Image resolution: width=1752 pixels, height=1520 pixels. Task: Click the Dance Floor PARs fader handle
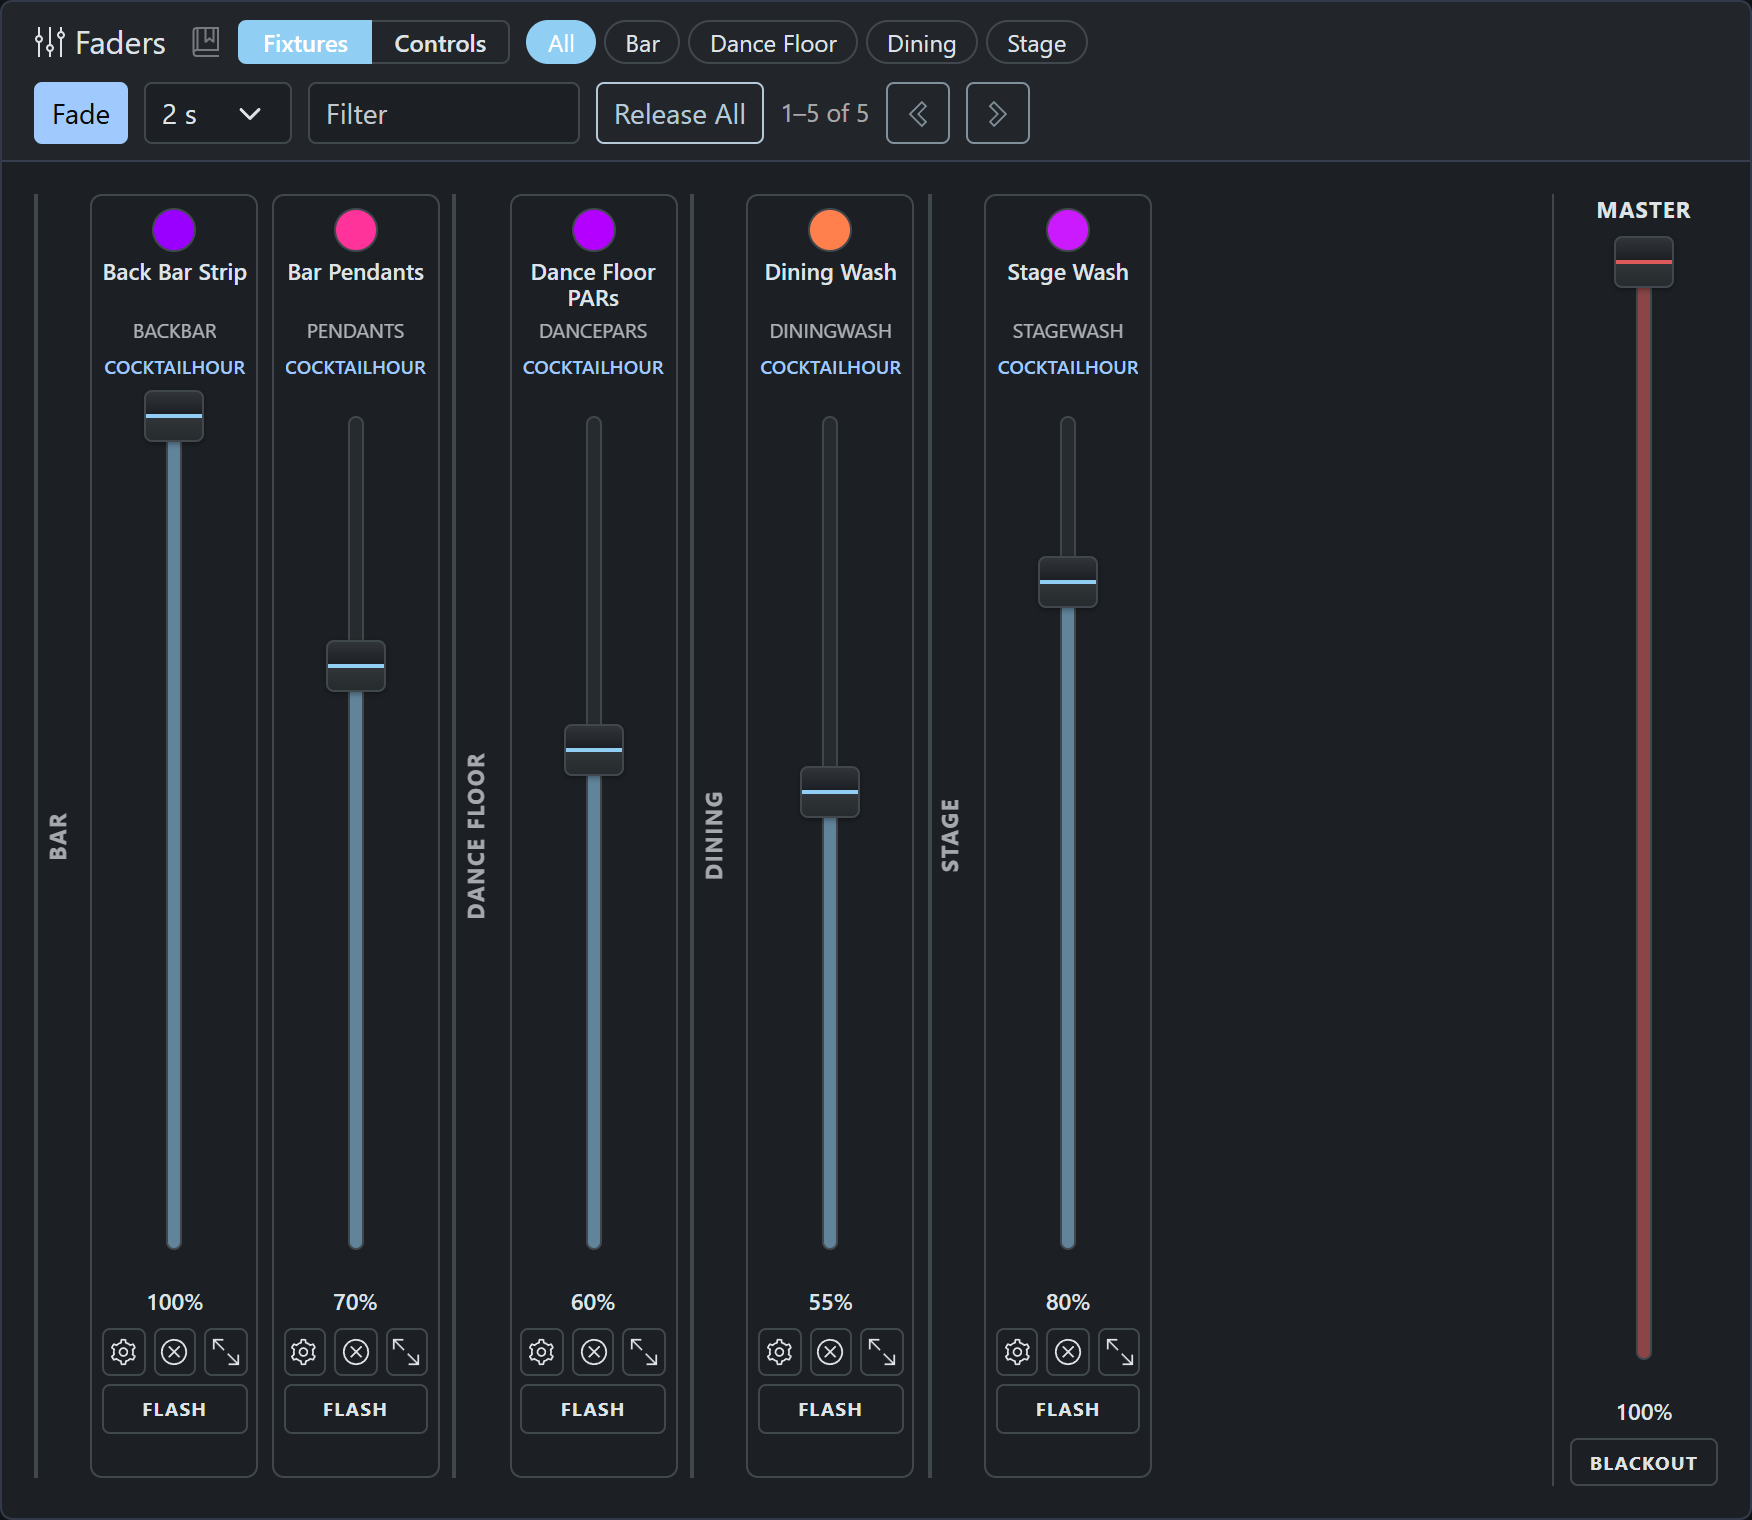[594, 750]
